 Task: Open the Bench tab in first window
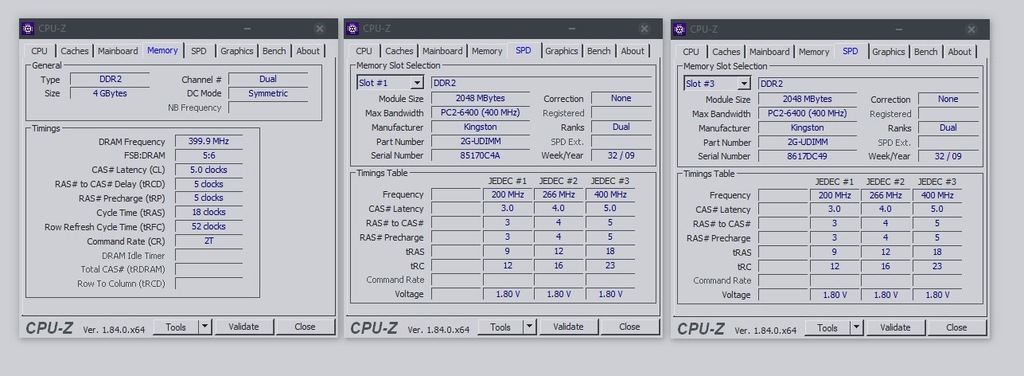point(274,51)
